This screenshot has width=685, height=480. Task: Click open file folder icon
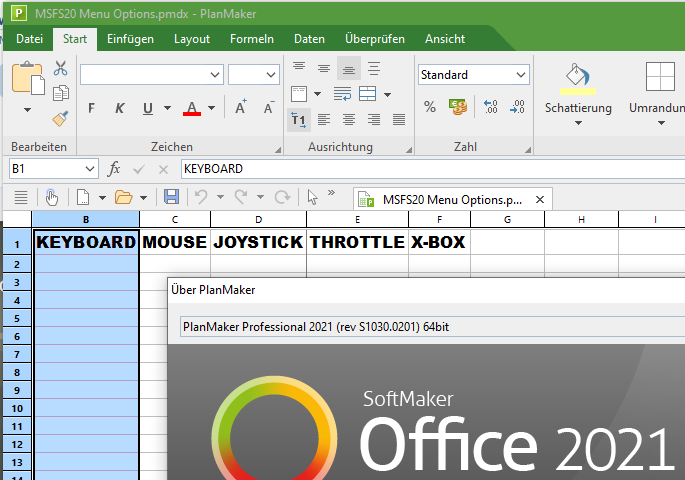pyautogui.click(x=124, y=197)
